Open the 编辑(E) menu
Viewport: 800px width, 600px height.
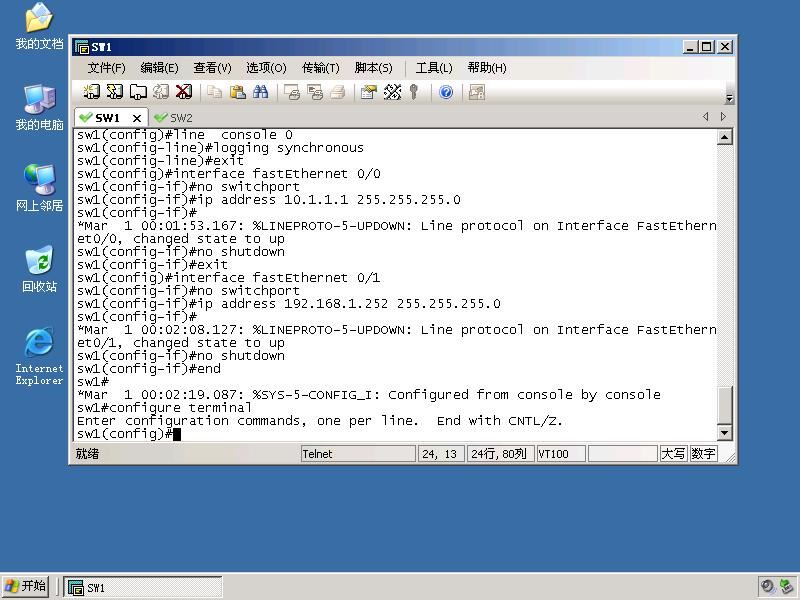159,68
